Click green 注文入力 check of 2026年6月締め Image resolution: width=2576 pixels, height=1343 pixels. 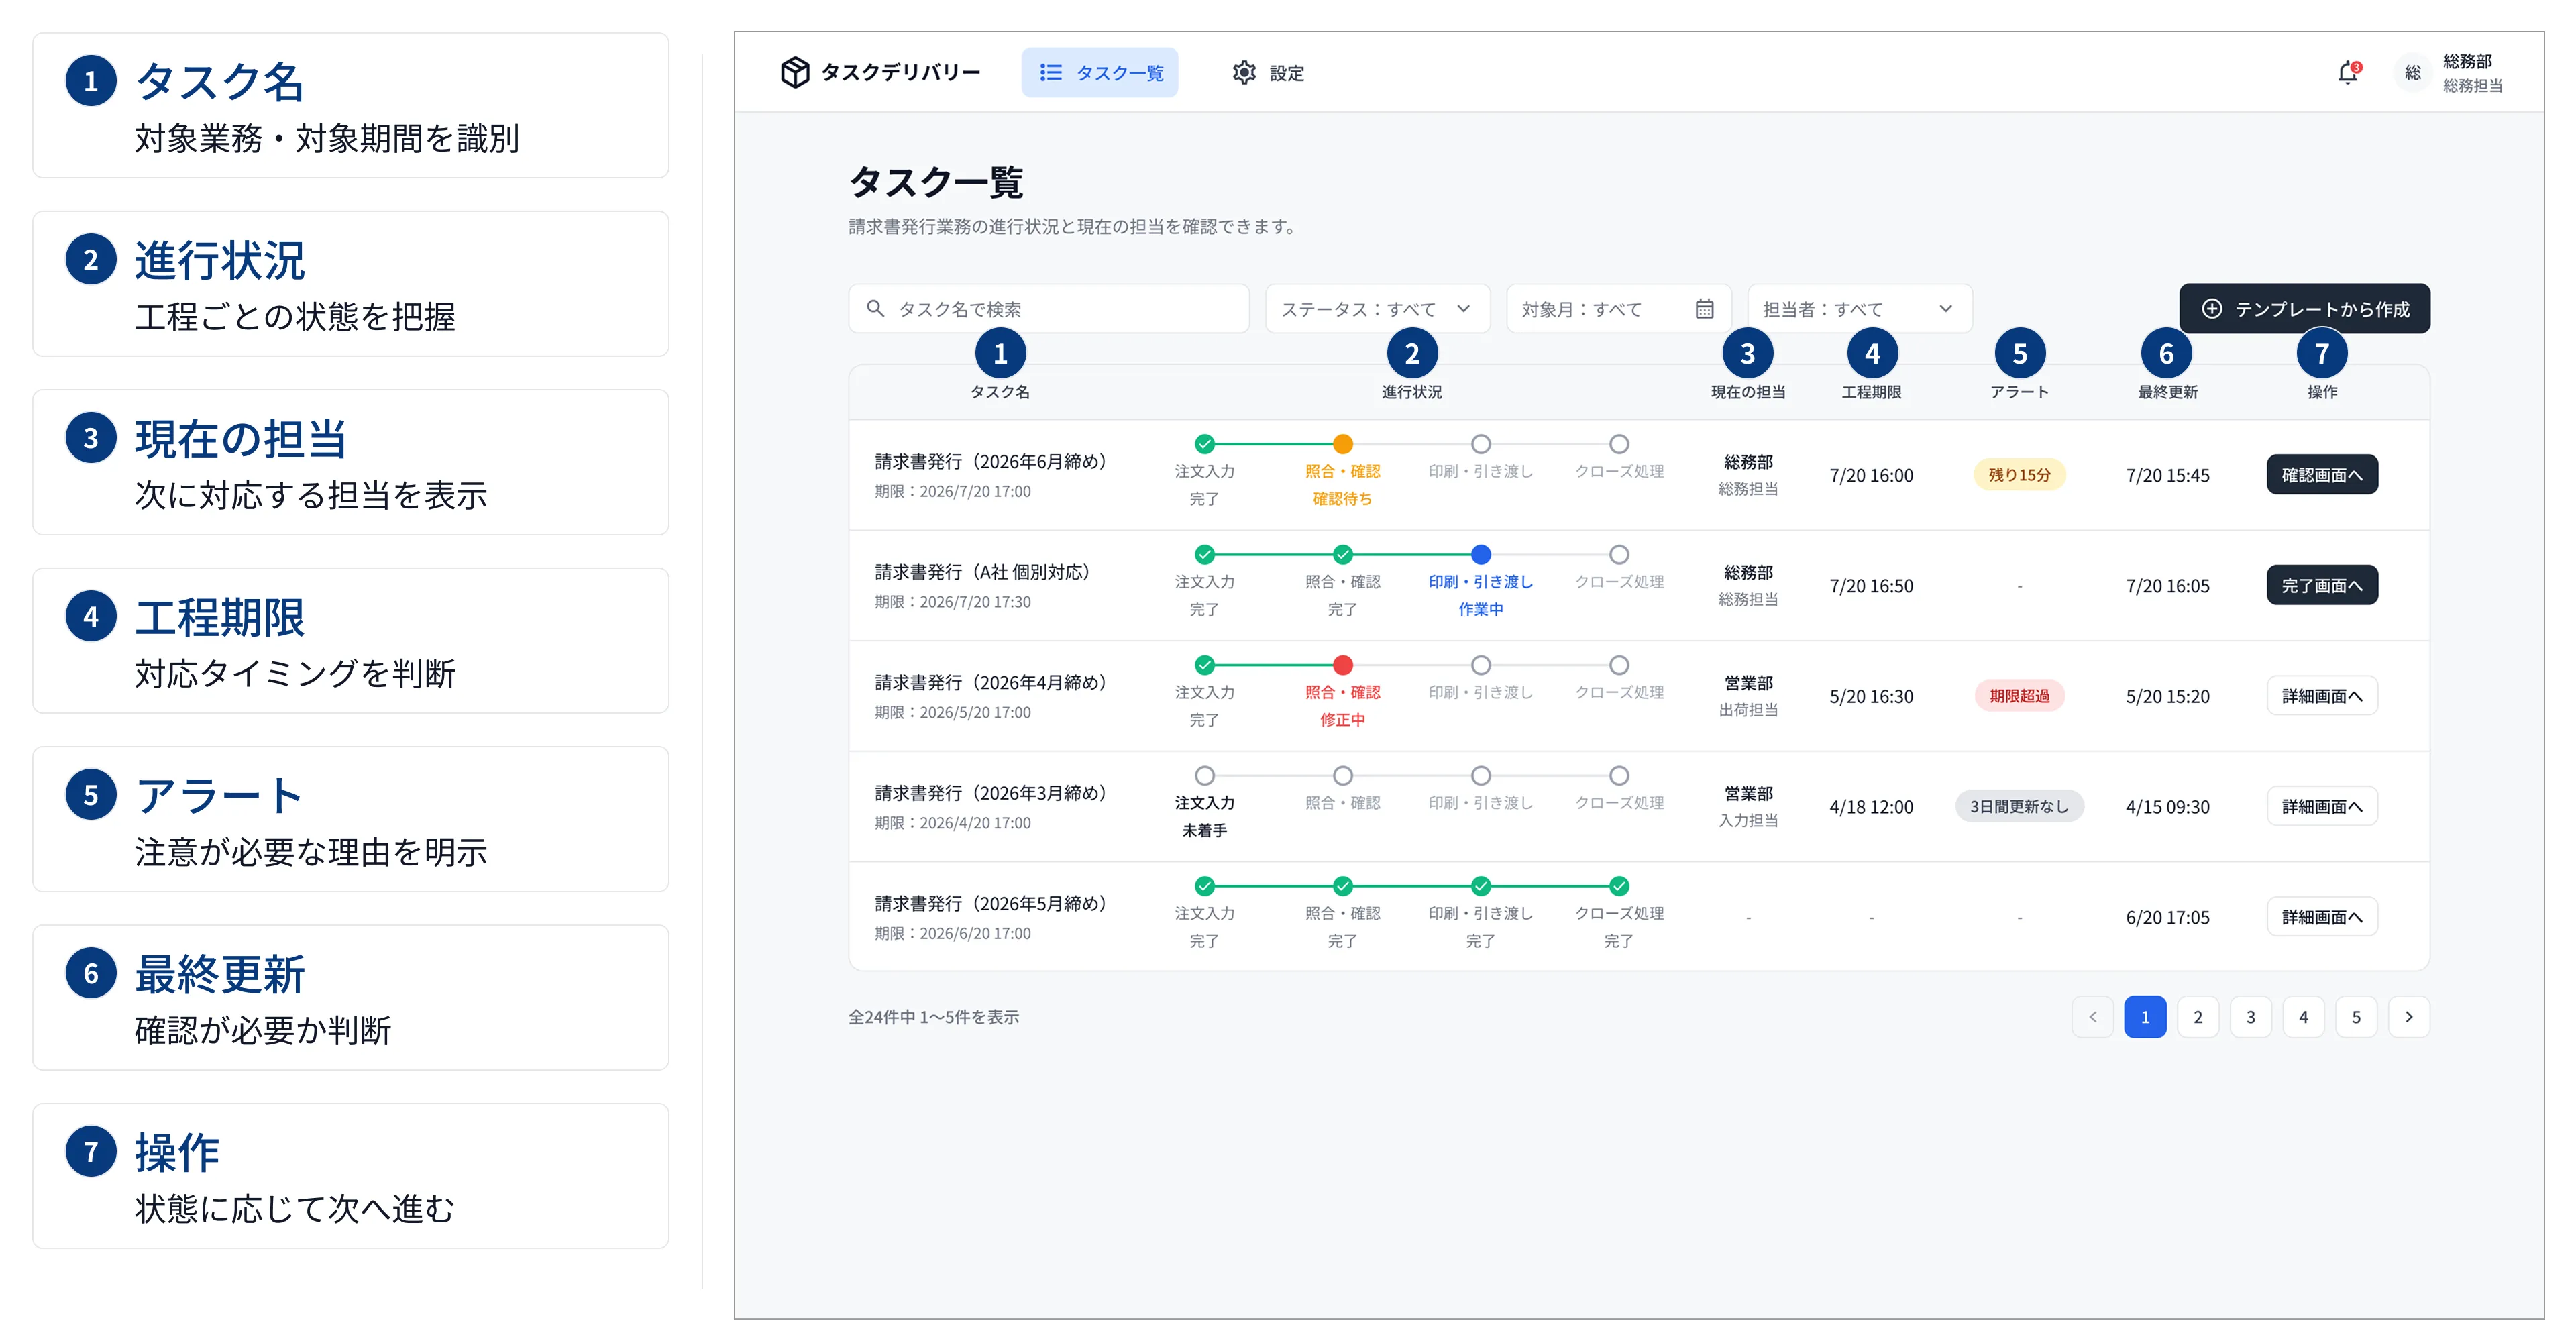click(1205, 444)
